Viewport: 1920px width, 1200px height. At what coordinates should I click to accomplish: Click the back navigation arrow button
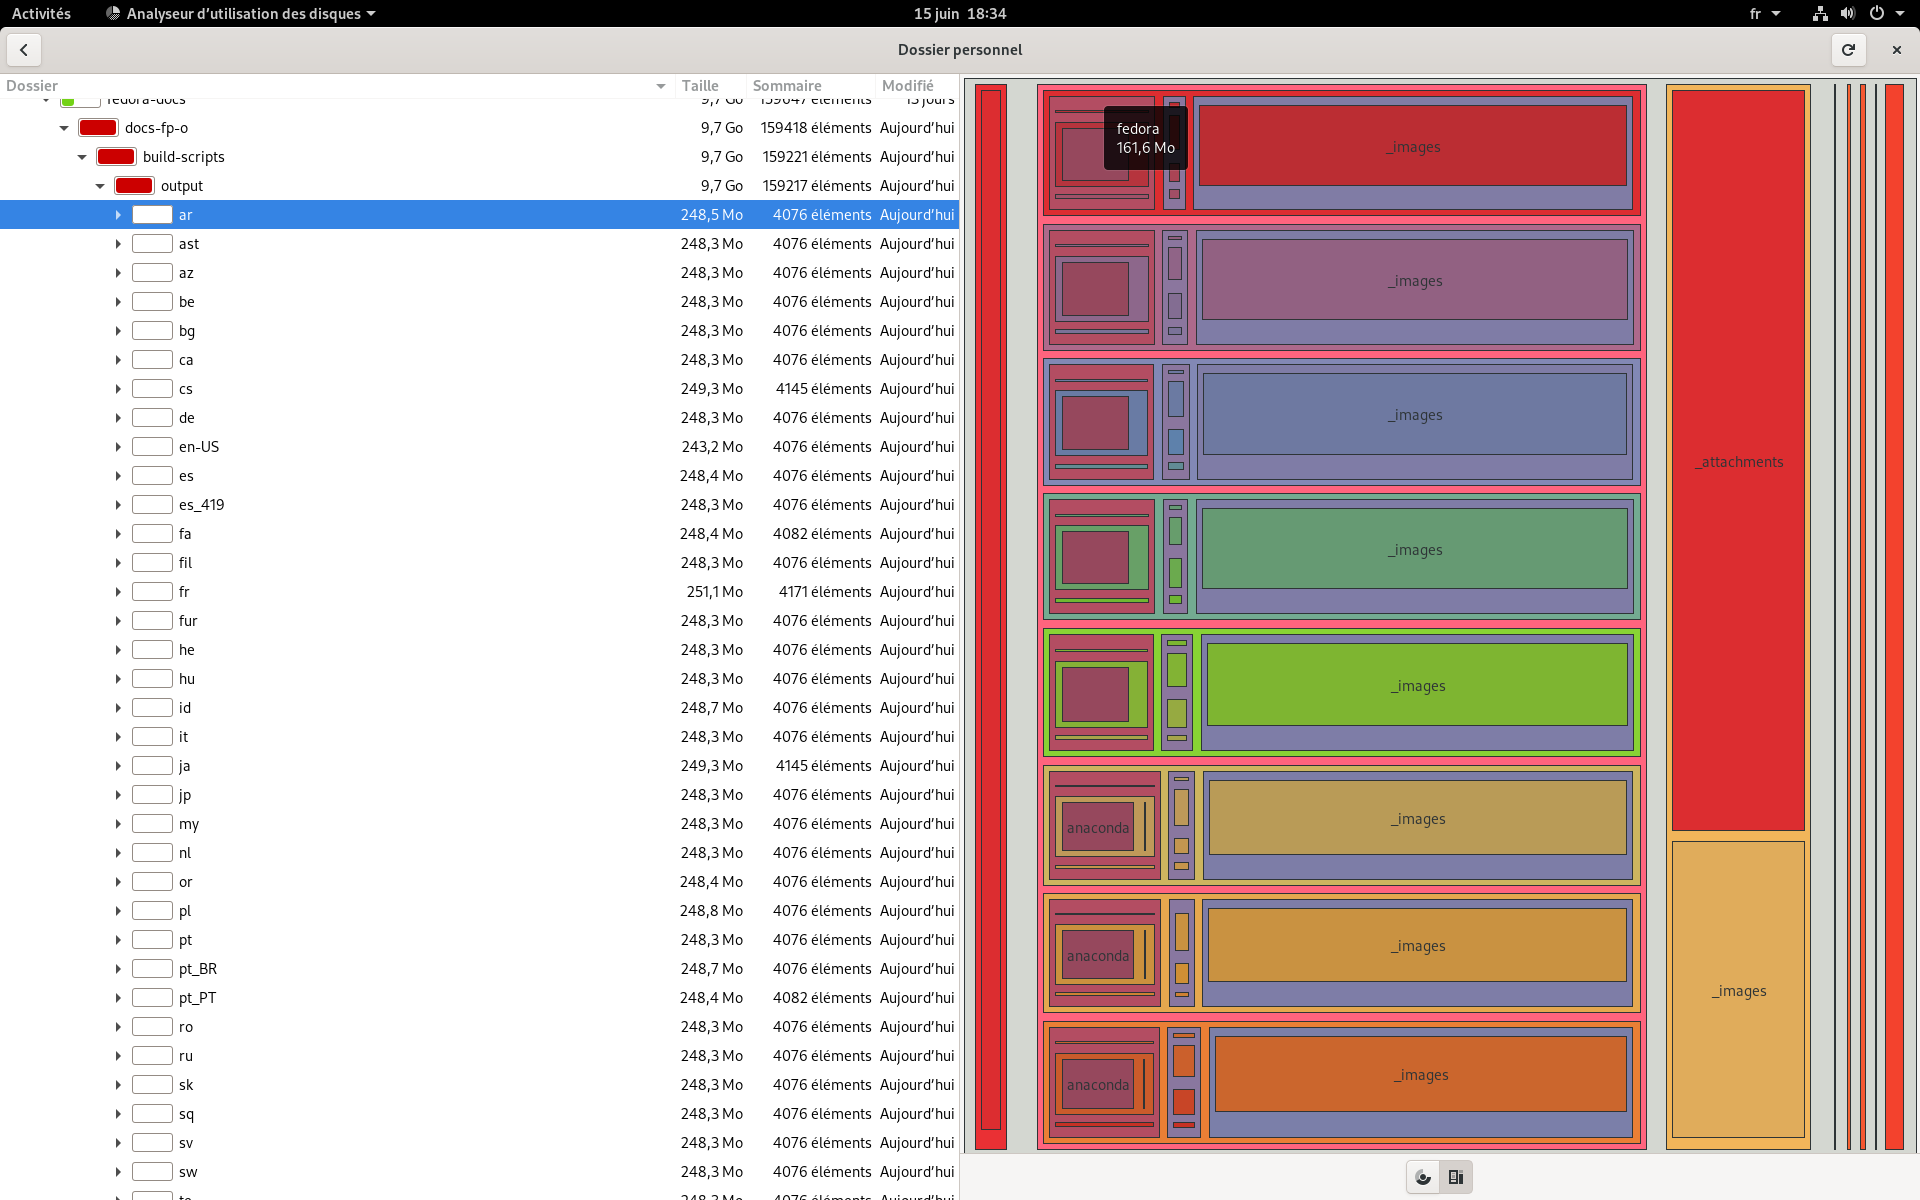tap(24, 50)
